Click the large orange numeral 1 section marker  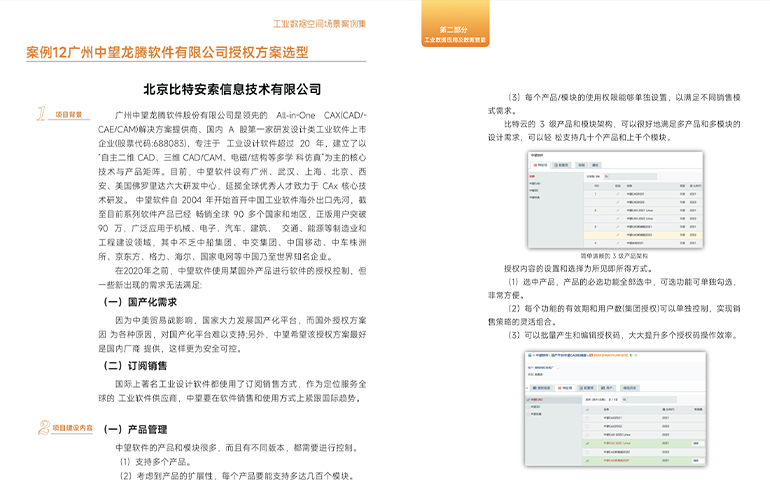click(41, 113)
